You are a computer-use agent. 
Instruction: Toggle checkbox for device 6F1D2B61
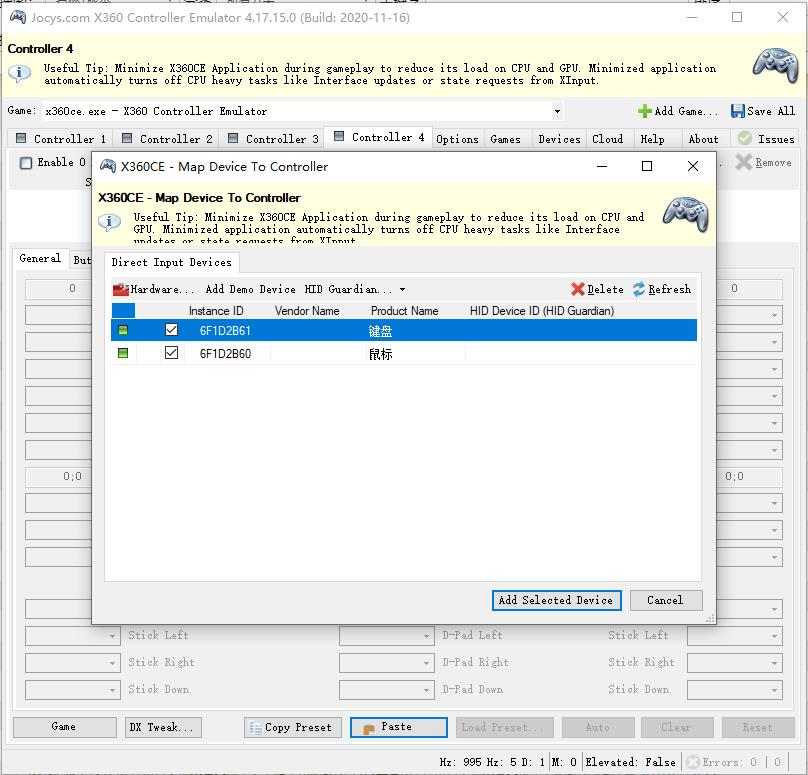pos(172,330)
